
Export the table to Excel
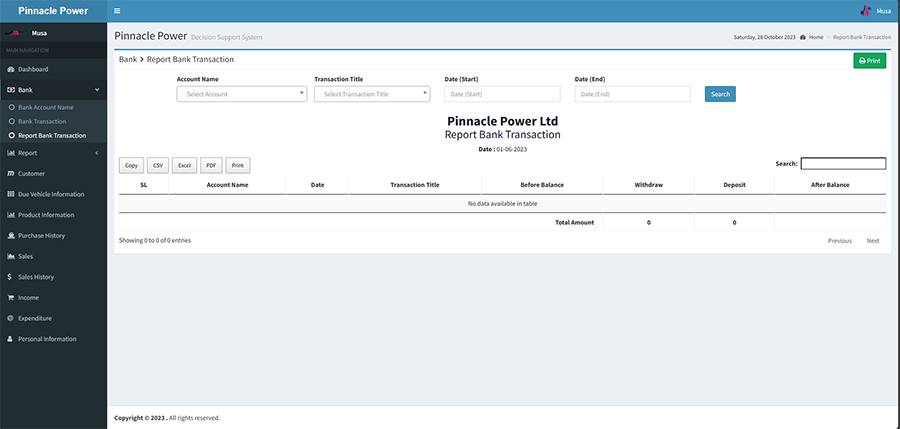[x=184, y=165]
